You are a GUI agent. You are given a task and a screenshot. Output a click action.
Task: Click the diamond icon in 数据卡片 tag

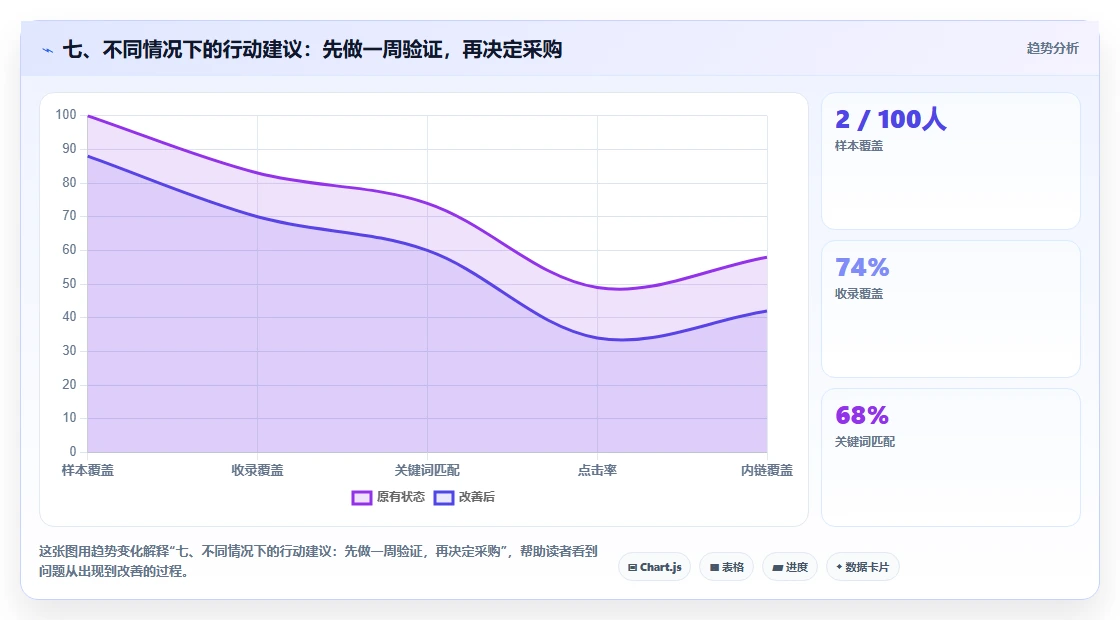839,567
